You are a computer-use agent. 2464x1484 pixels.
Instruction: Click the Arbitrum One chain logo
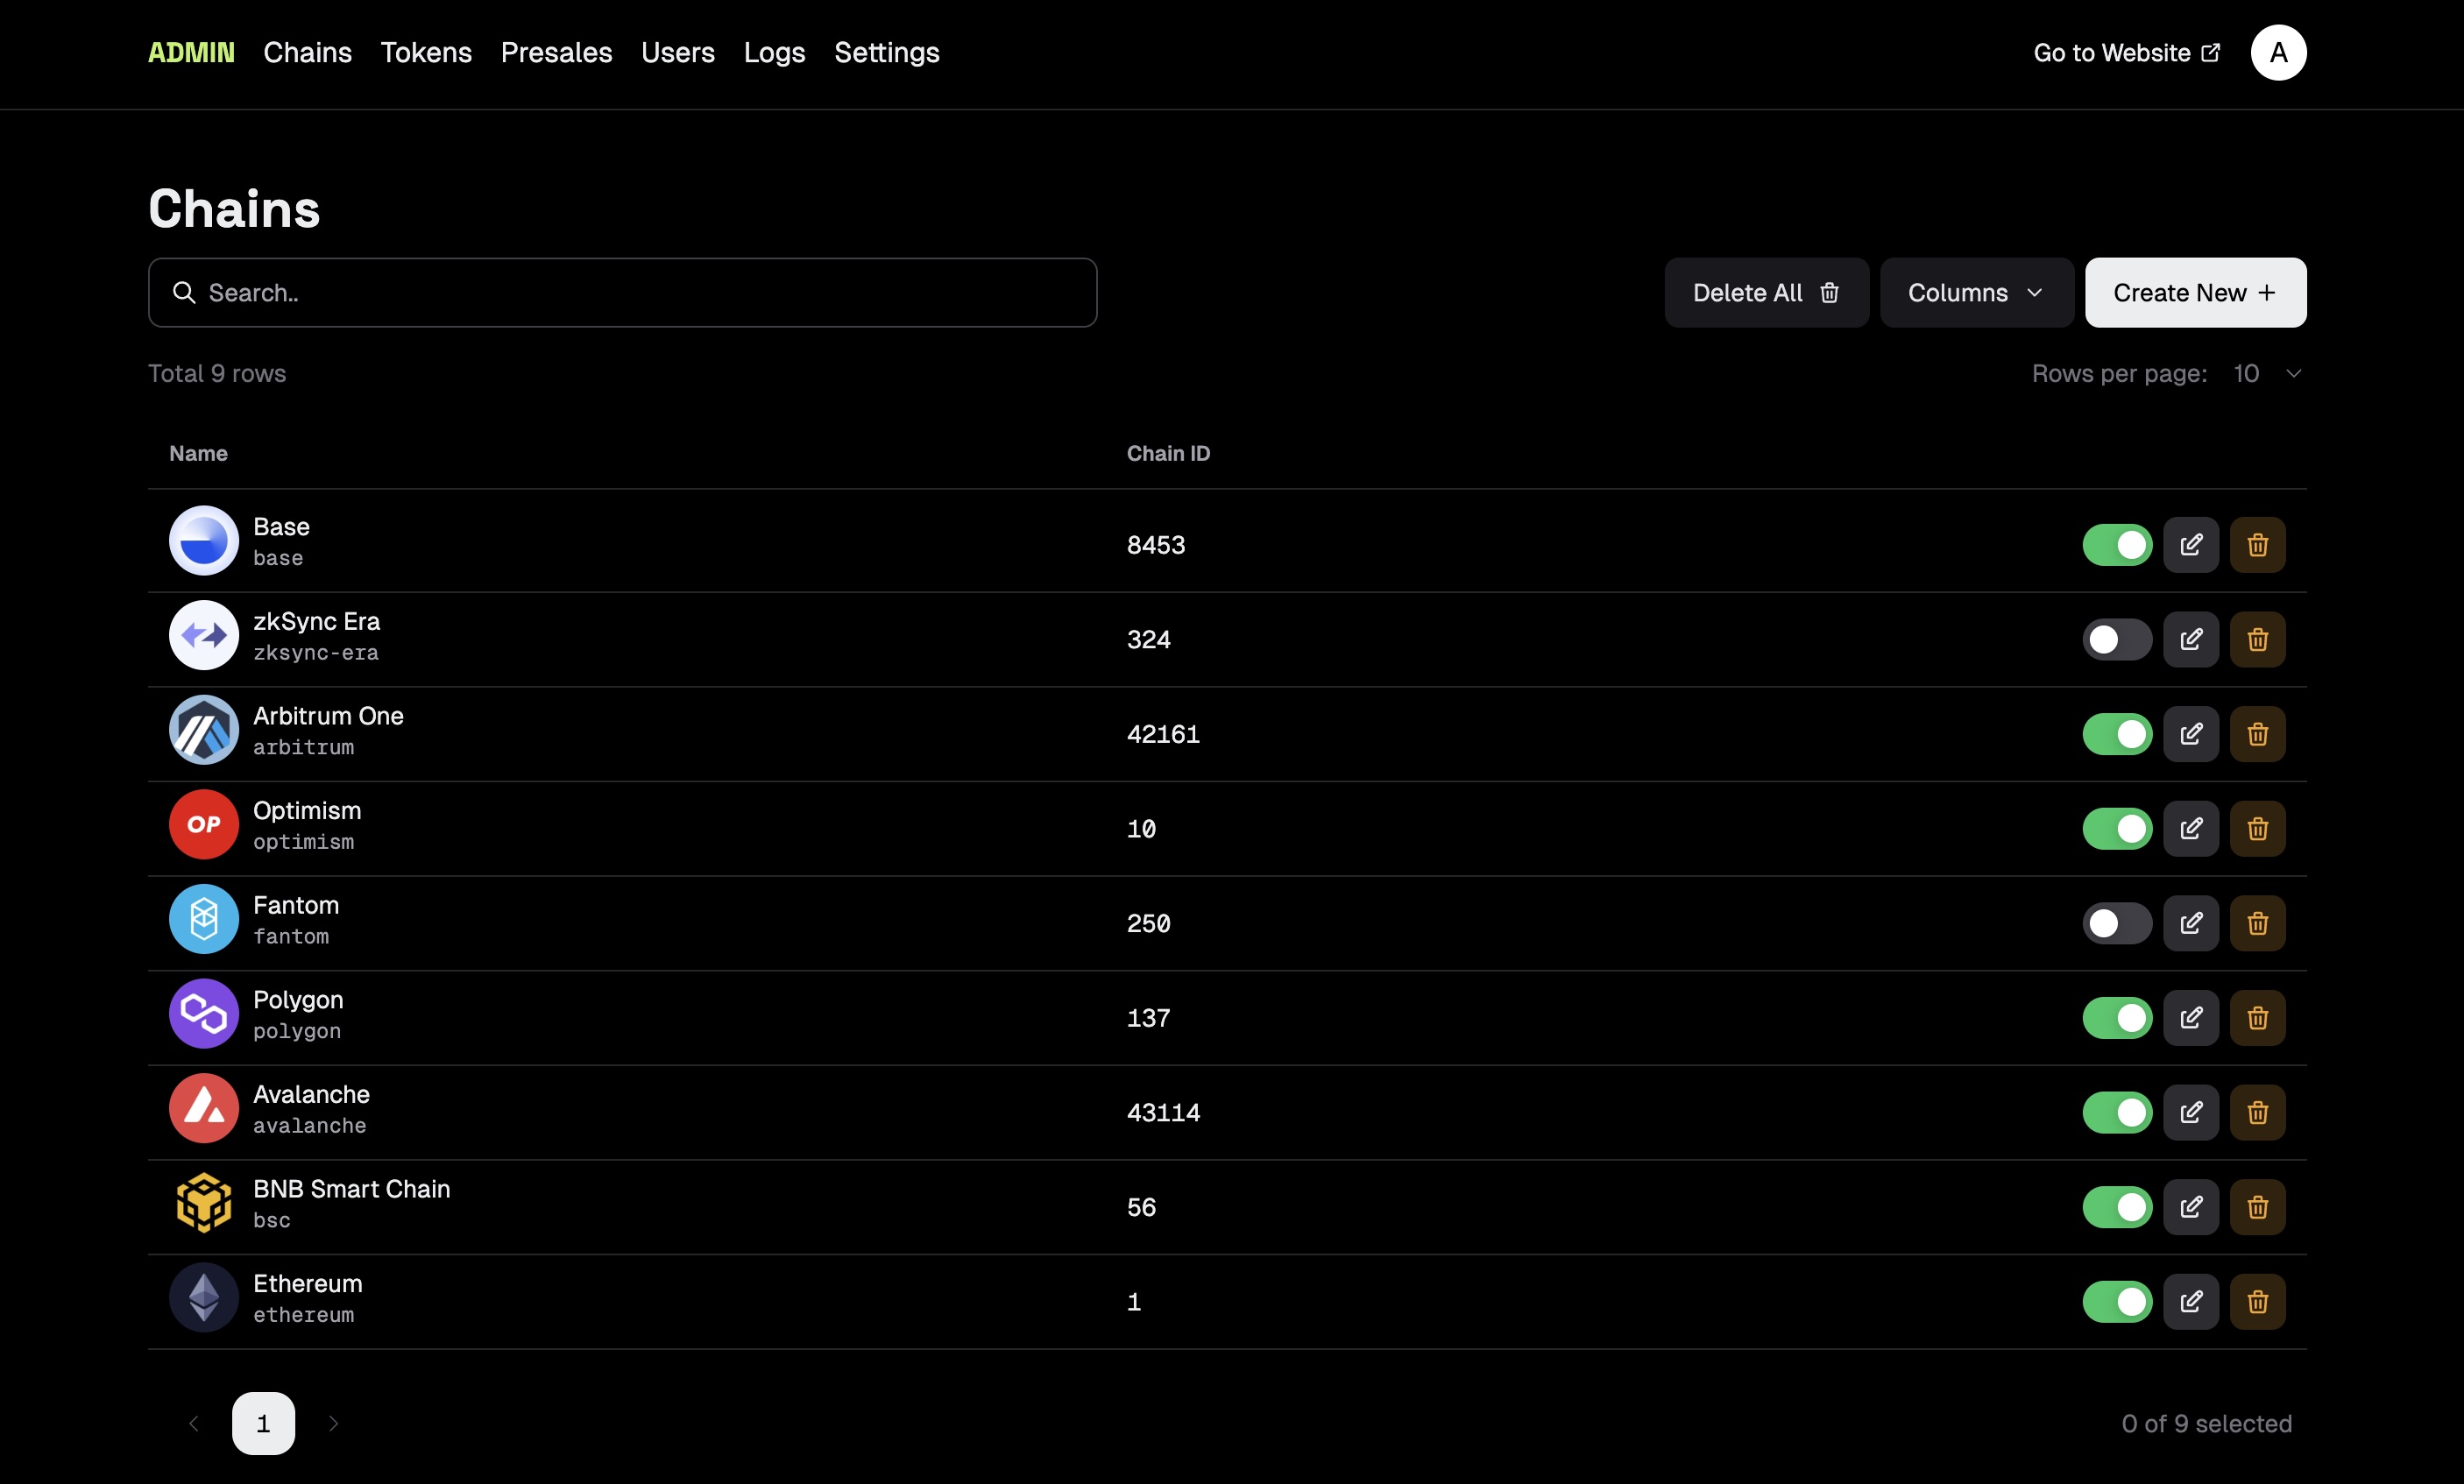[x=204, y=730]
